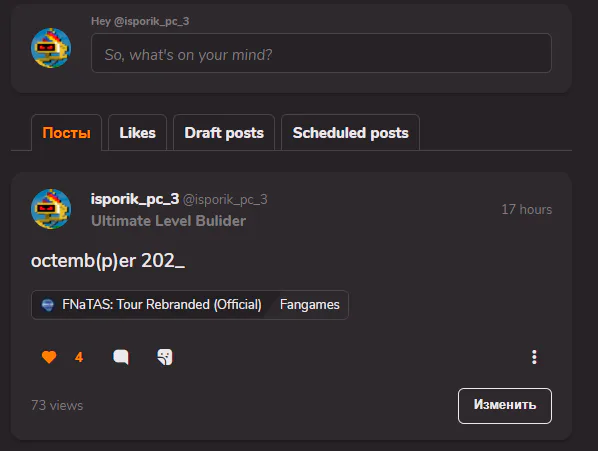Click your avatar beside the compose box
Image resolution: width=598 pixels, height=451 pixels.
[51, 48]
